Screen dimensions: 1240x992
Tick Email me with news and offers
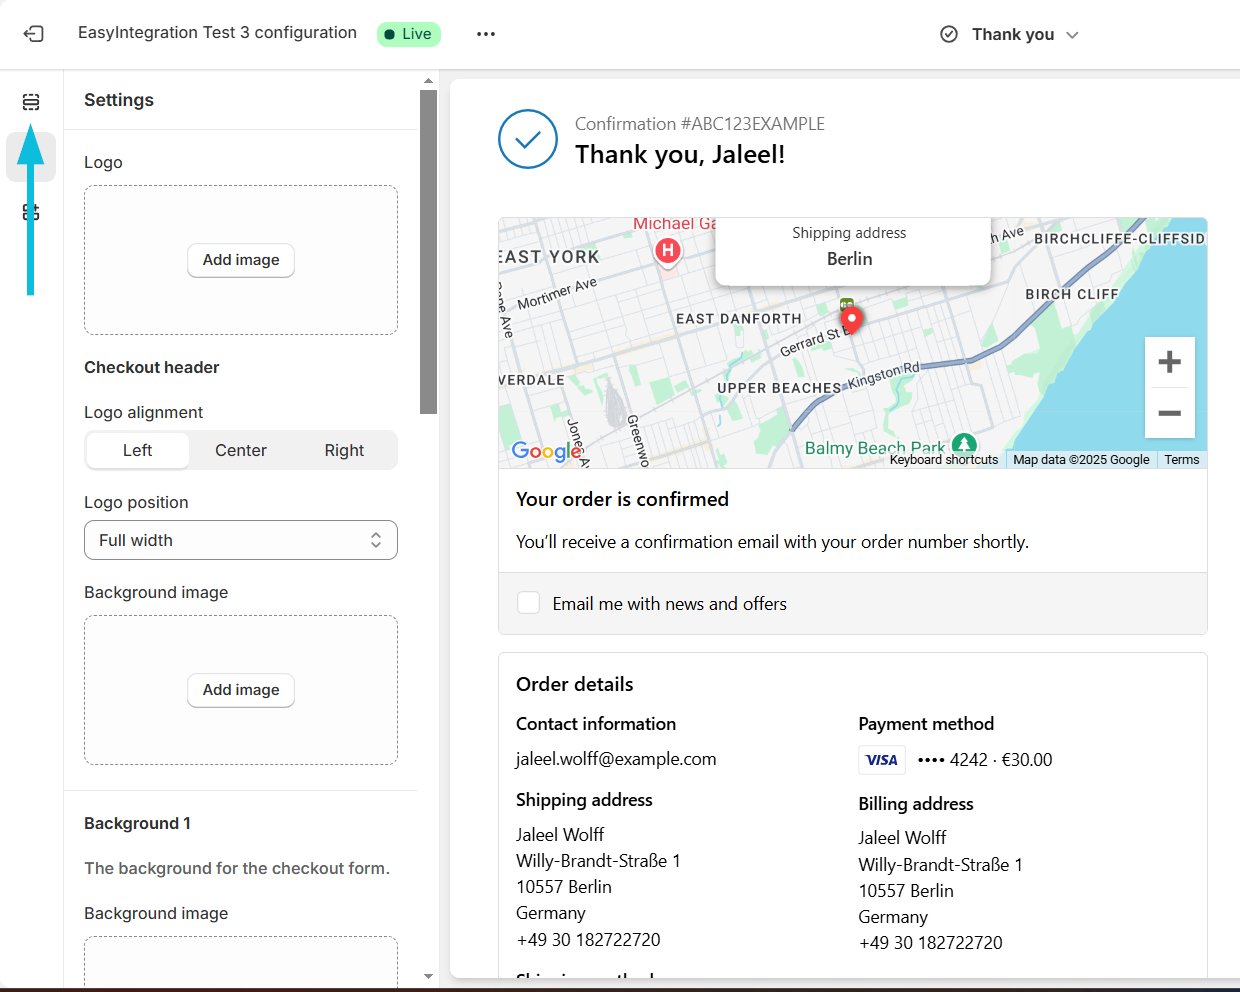(529, 603)
